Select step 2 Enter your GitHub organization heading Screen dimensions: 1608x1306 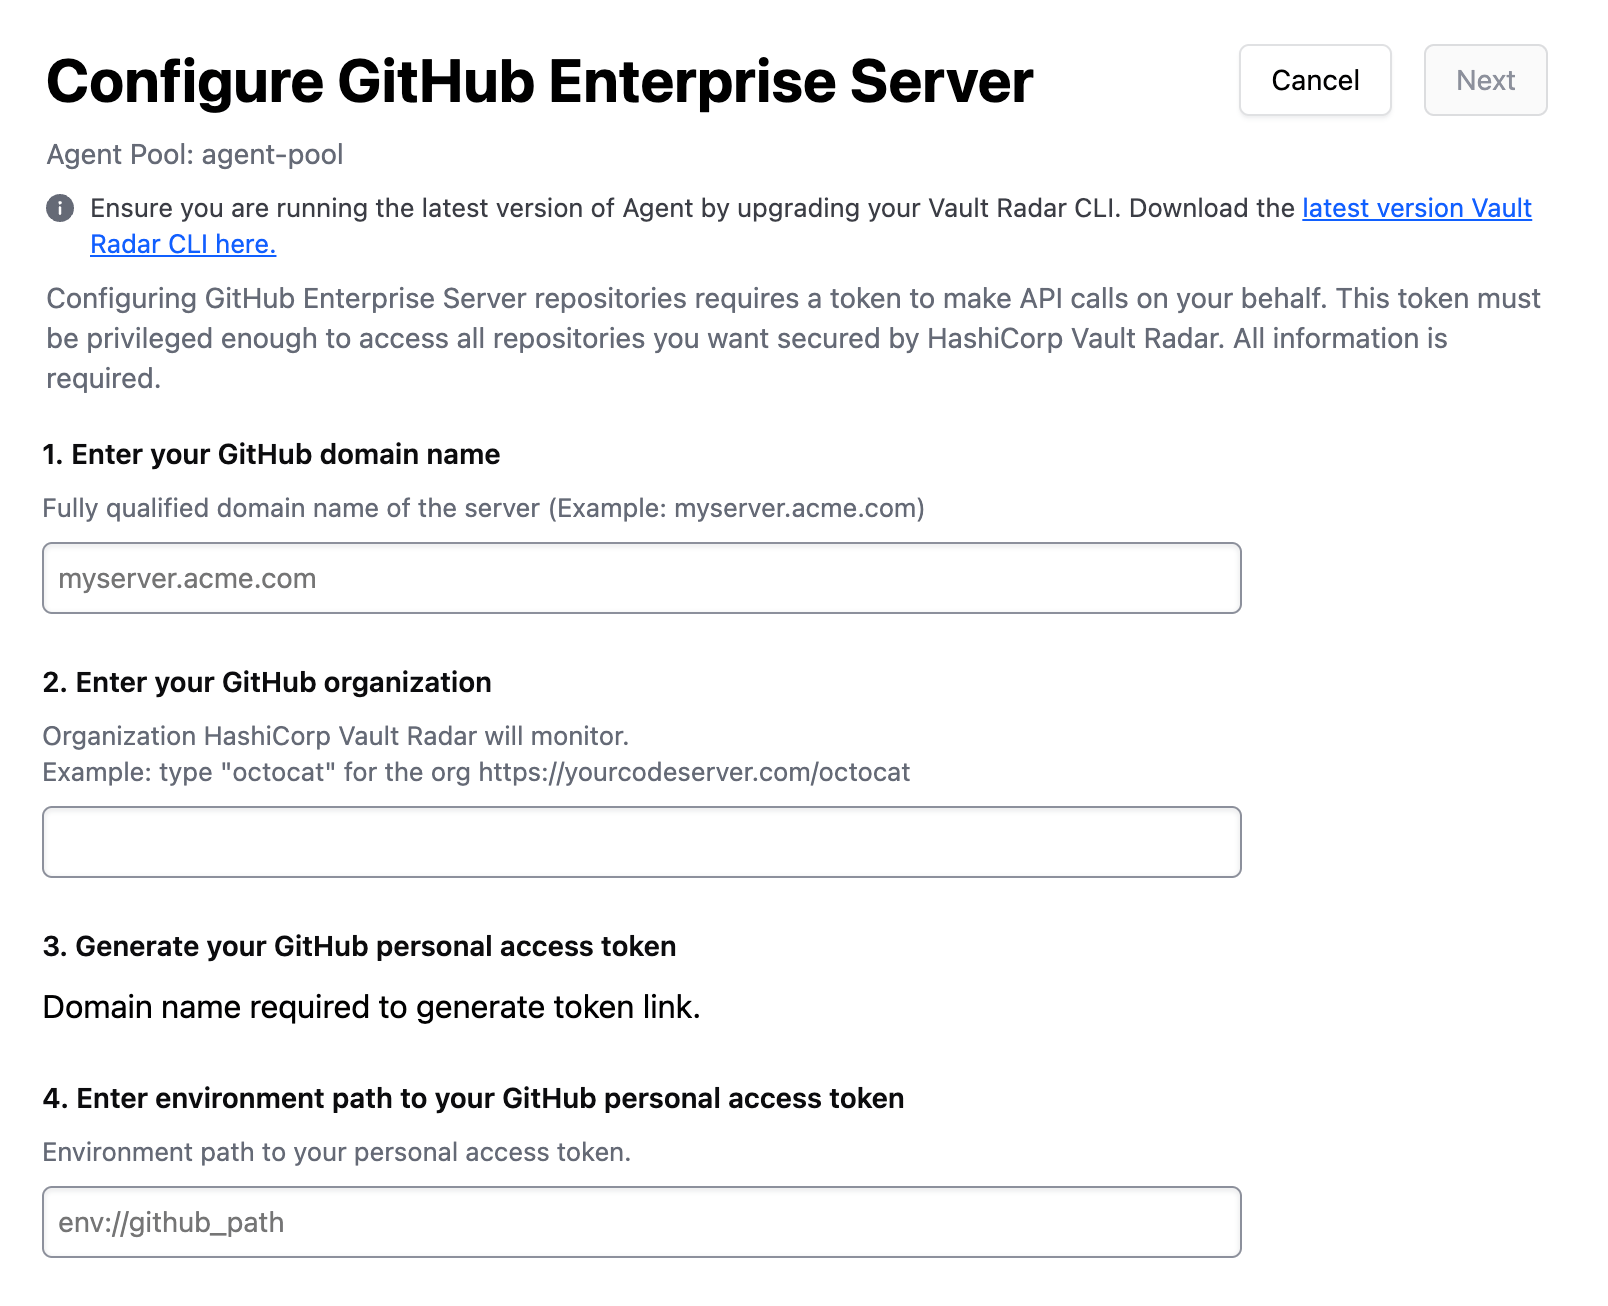point(266,682)
